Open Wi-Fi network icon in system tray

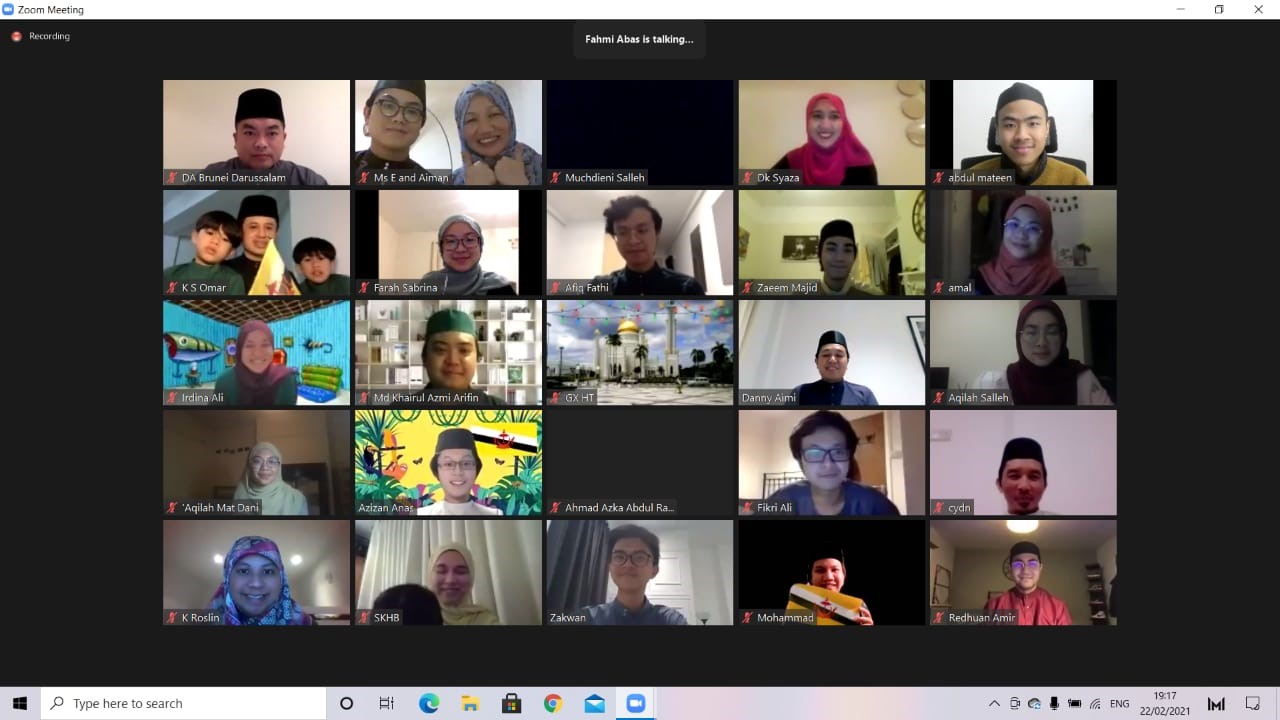pos(1095,704)
